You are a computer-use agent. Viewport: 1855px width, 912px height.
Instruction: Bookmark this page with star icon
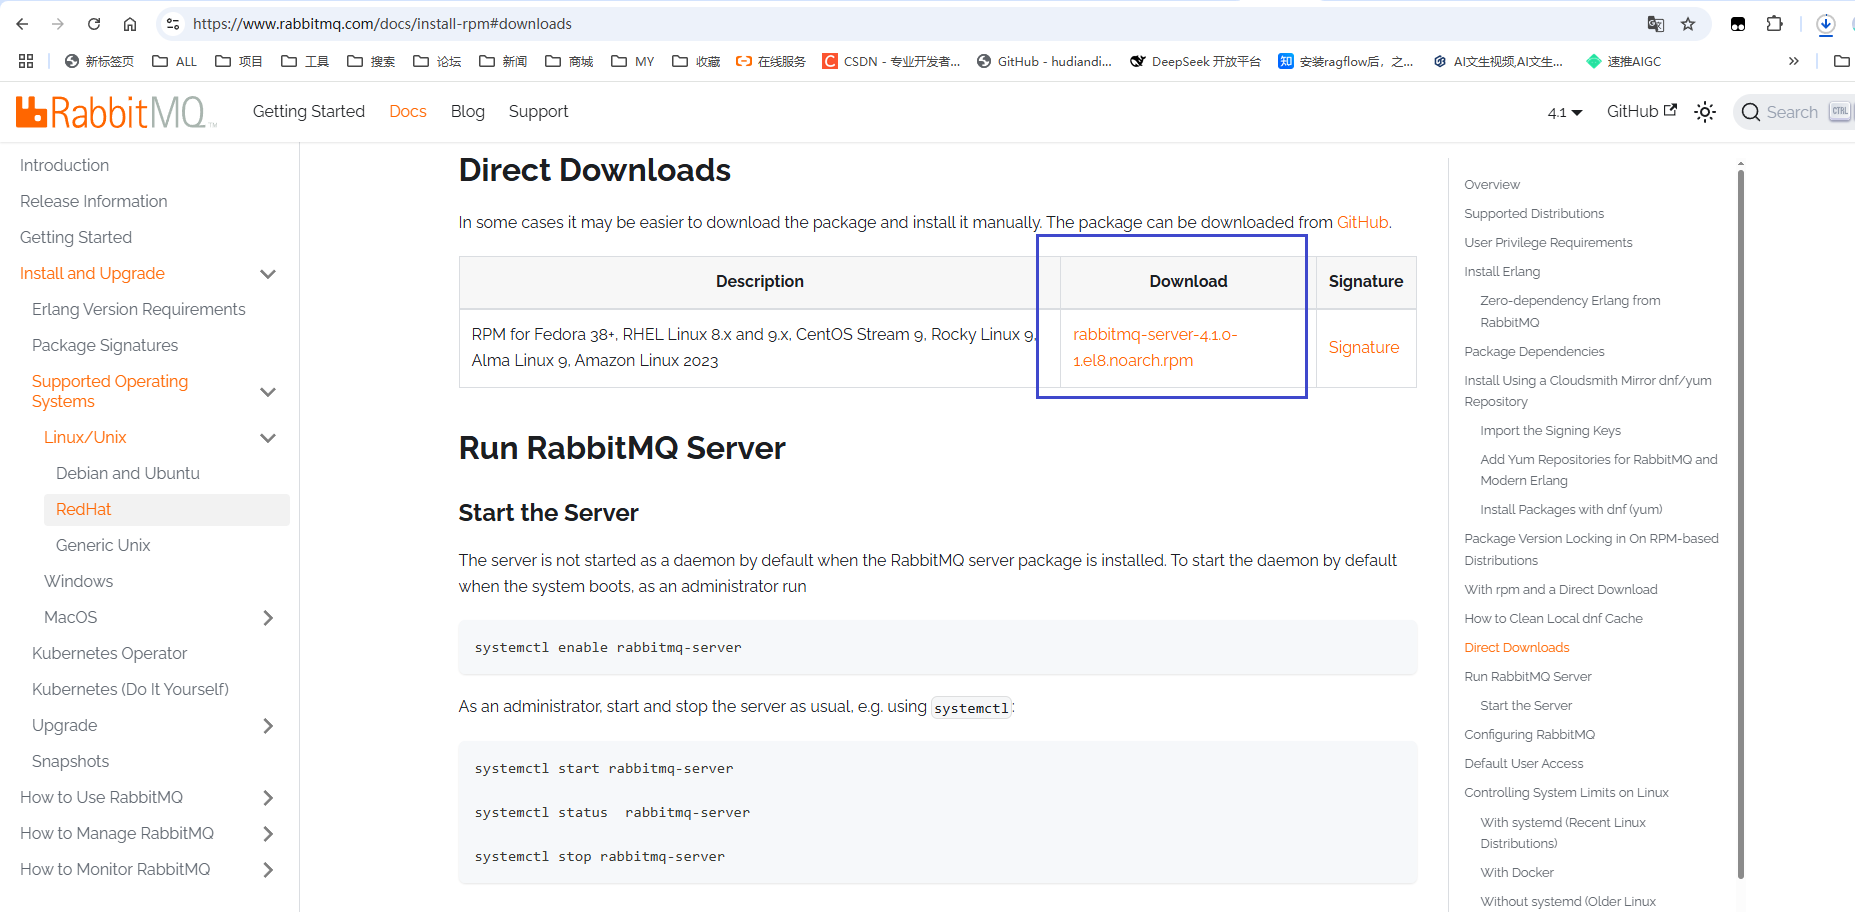pyautogui.click(x=1688, y=24)
